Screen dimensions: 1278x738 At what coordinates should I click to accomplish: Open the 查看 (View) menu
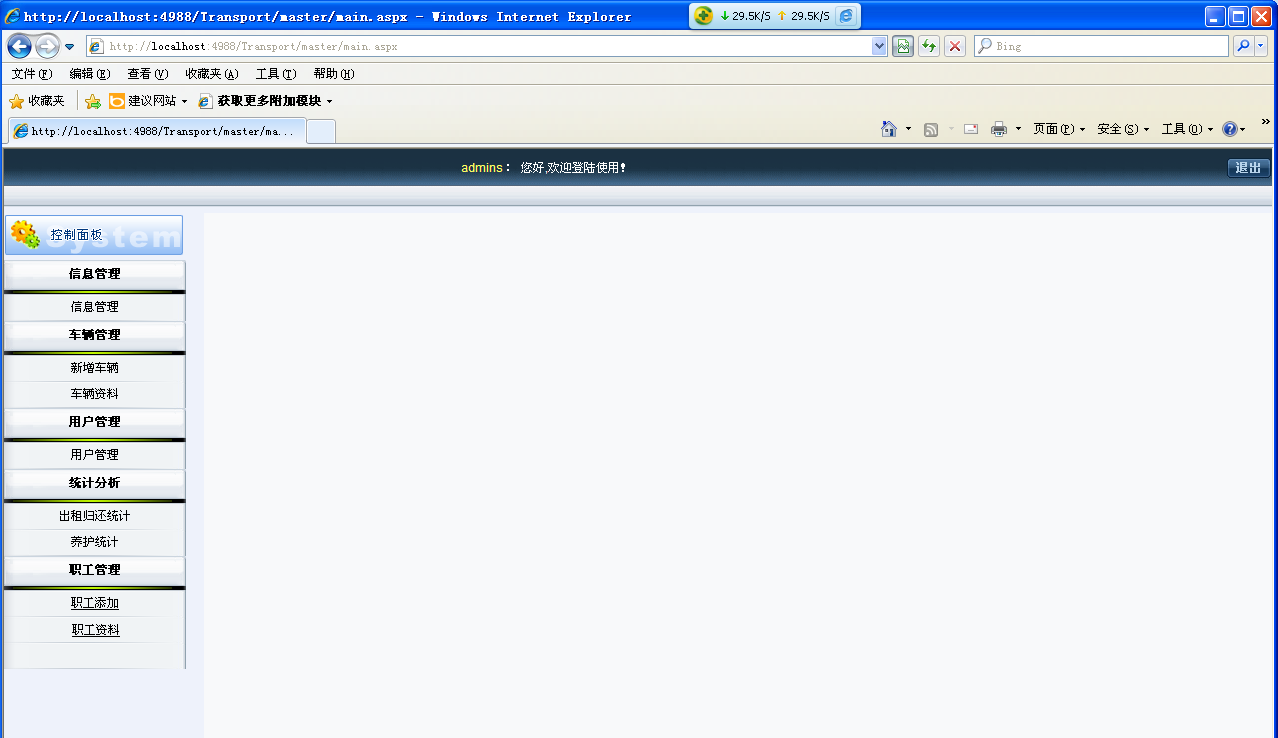pos(147,74)
